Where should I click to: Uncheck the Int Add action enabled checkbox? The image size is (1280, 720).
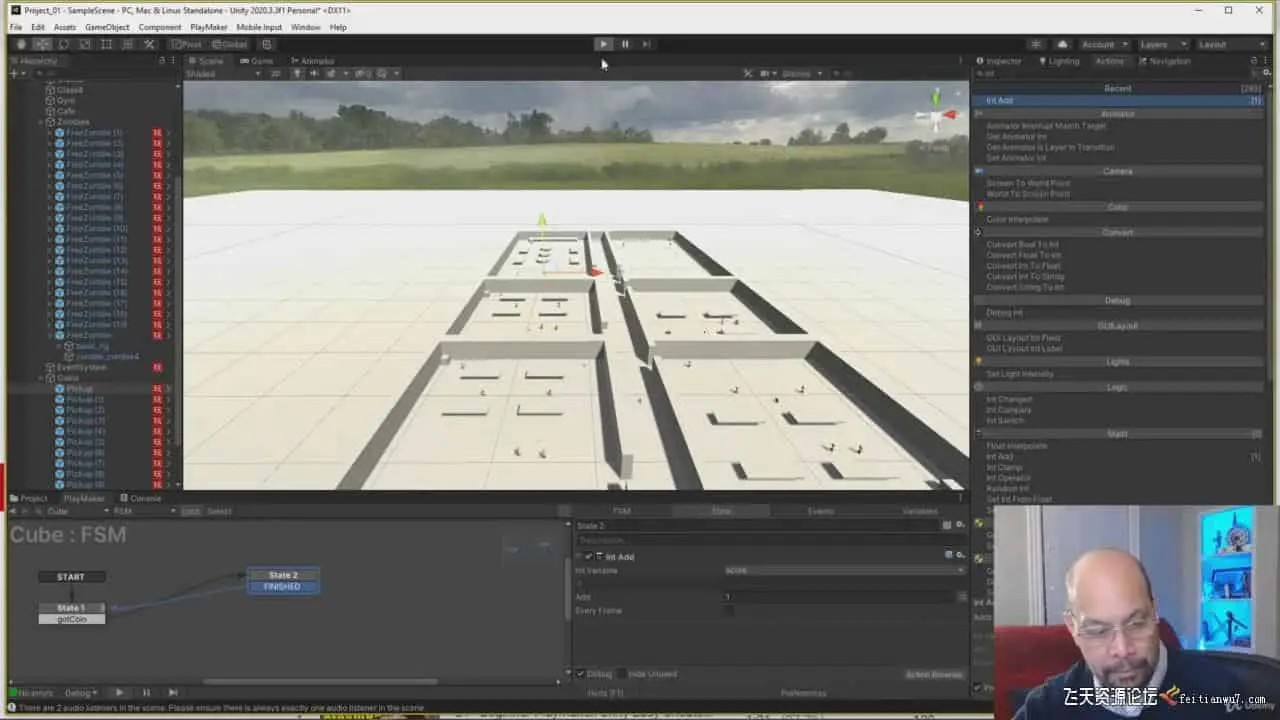pyautogui.click(x=589, y=556)
